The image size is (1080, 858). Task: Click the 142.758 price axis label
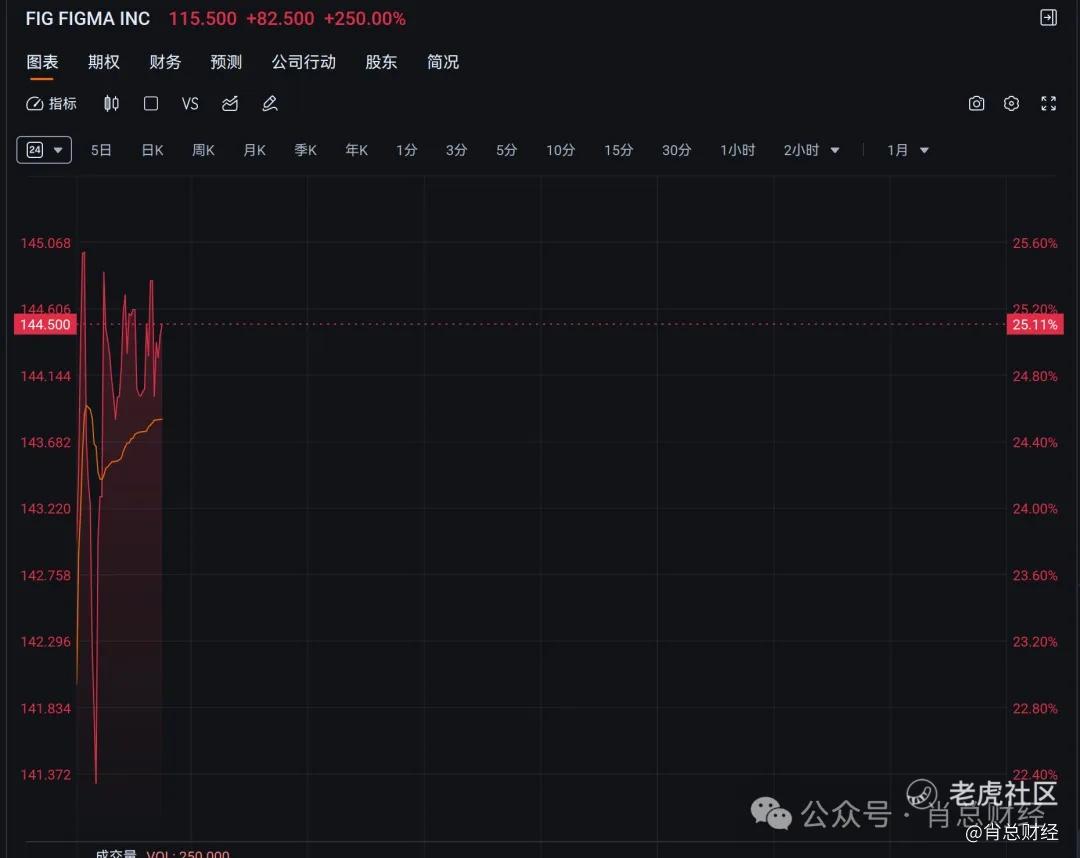point(45,575)
